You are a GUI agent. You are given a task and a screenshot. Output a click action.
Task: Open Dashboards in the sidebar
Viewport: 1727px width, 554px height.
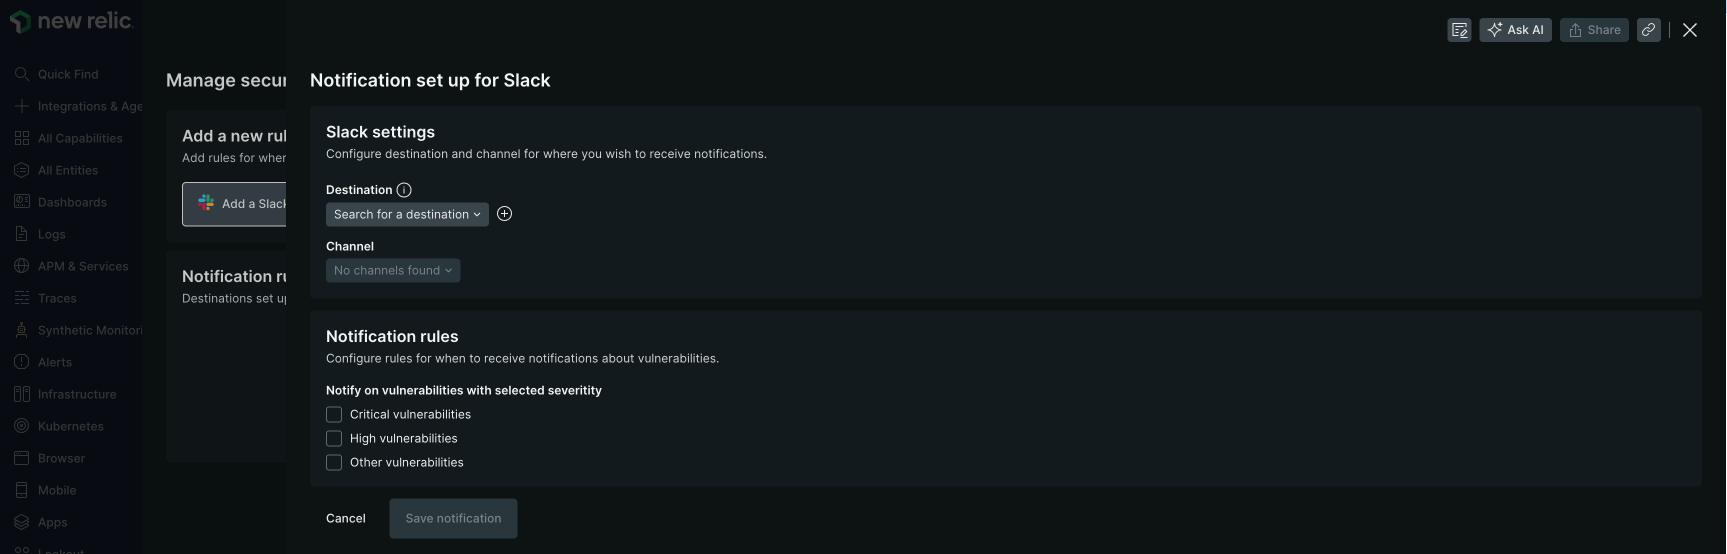(71, 202)
